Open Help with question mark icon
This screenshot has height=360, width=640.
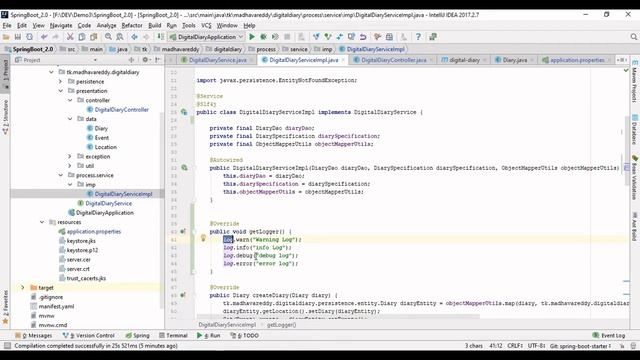click(418, 37)
